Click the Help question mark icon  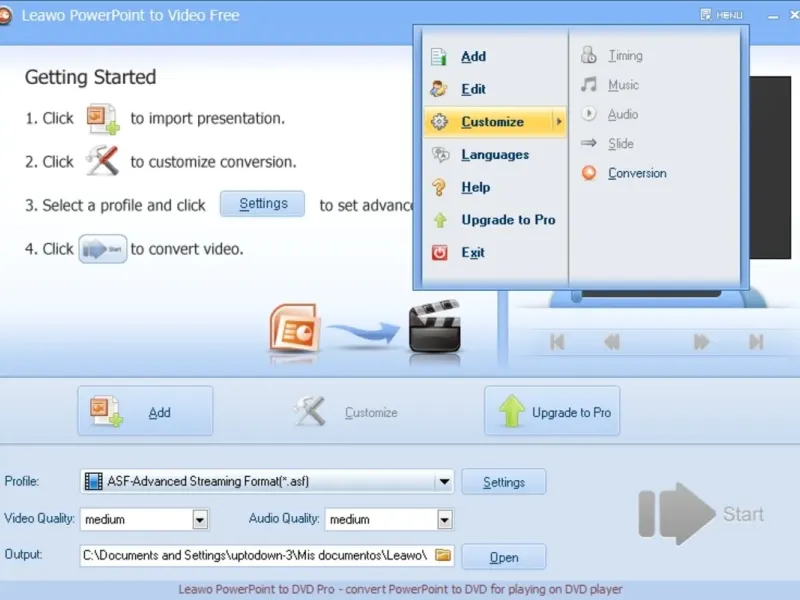click(x=439, y=187)
